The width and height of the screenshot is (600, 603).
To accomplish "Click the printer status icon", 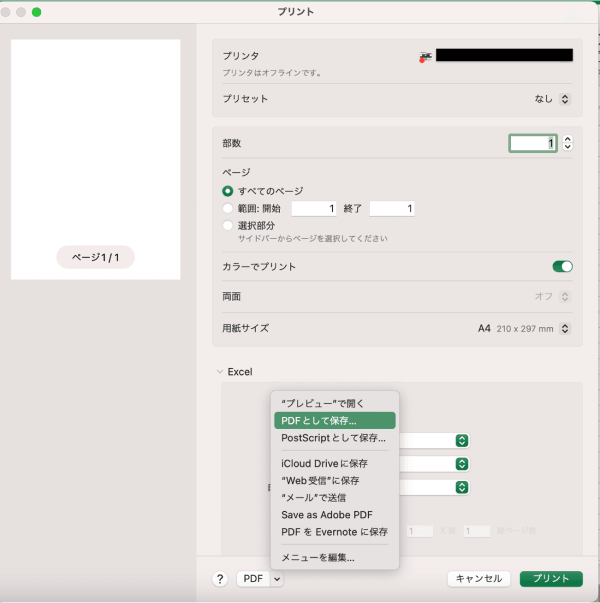I will point(425,57).
